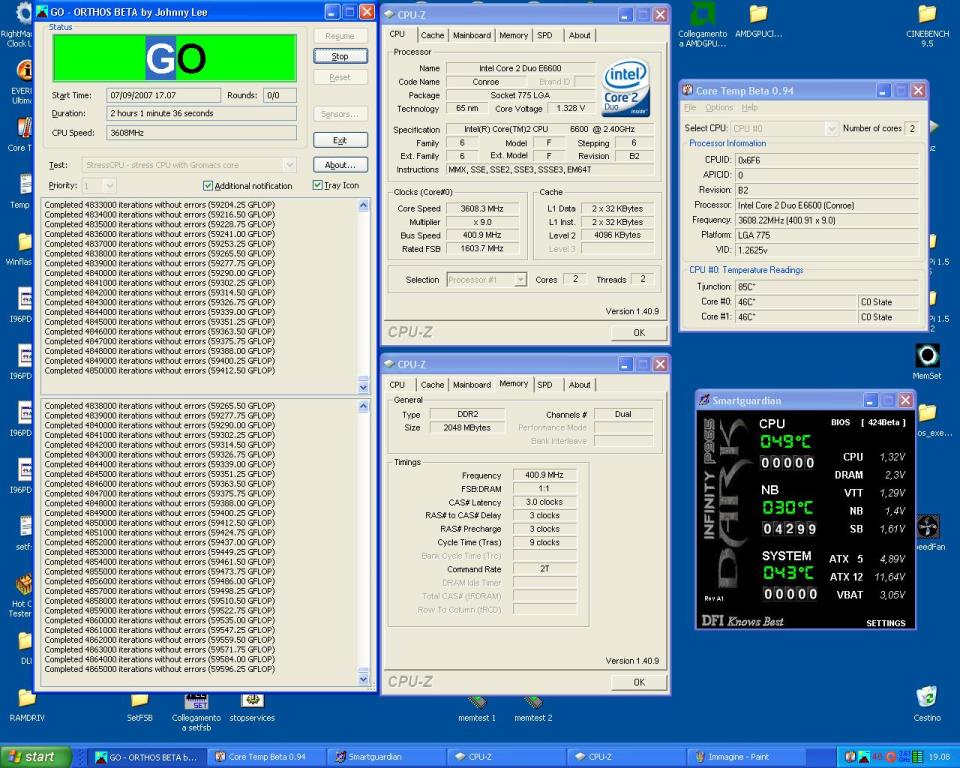Click the ORTHOS mountain icon in the system tray
This screenshot has width=960, height=768.
pos(863,757)
